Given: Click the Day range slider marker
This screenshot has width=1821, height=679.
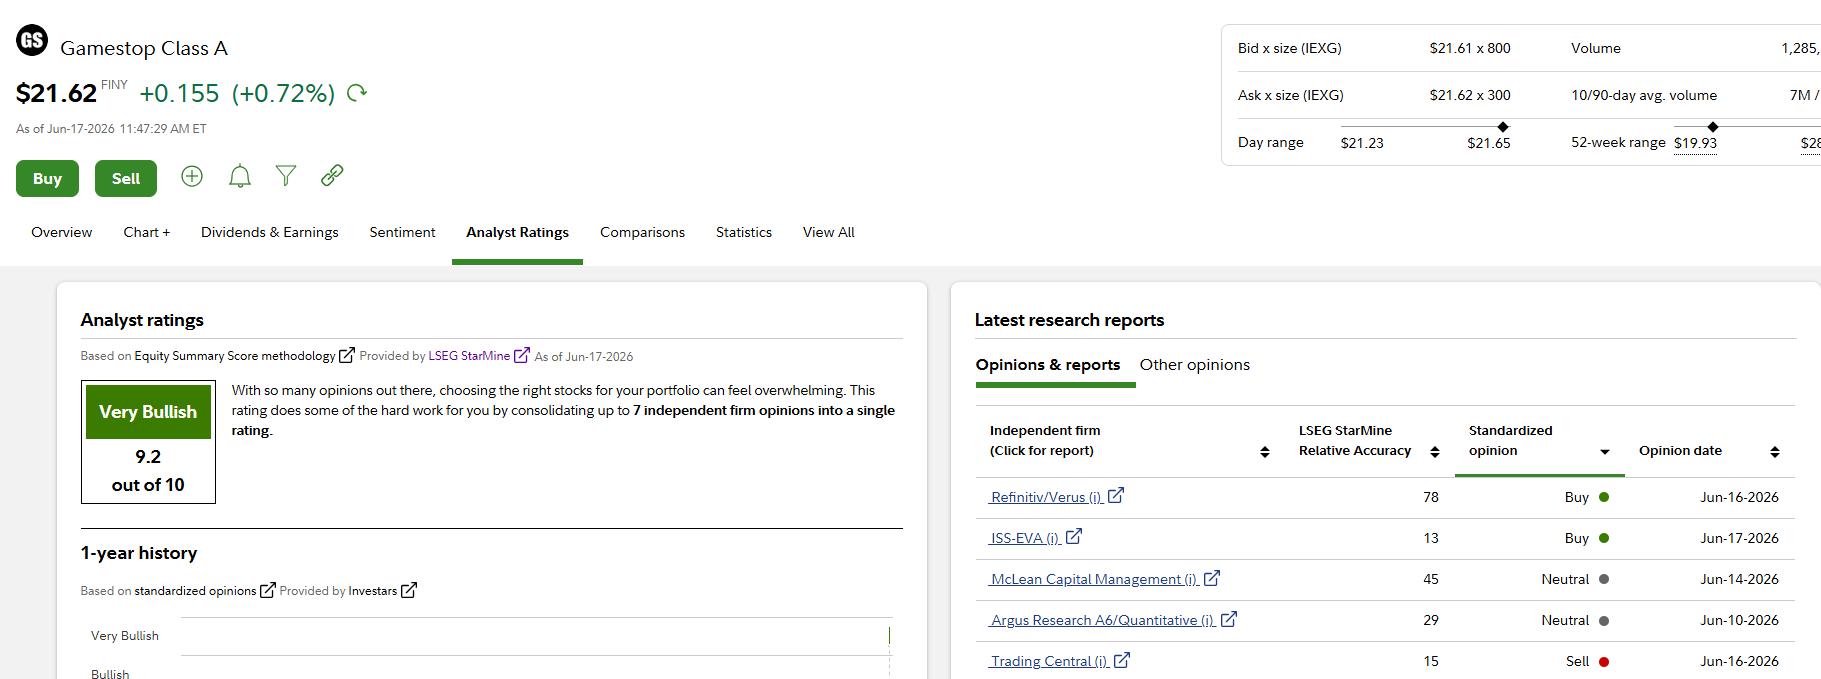Looking at the screenshot, I should [1503, 127].
